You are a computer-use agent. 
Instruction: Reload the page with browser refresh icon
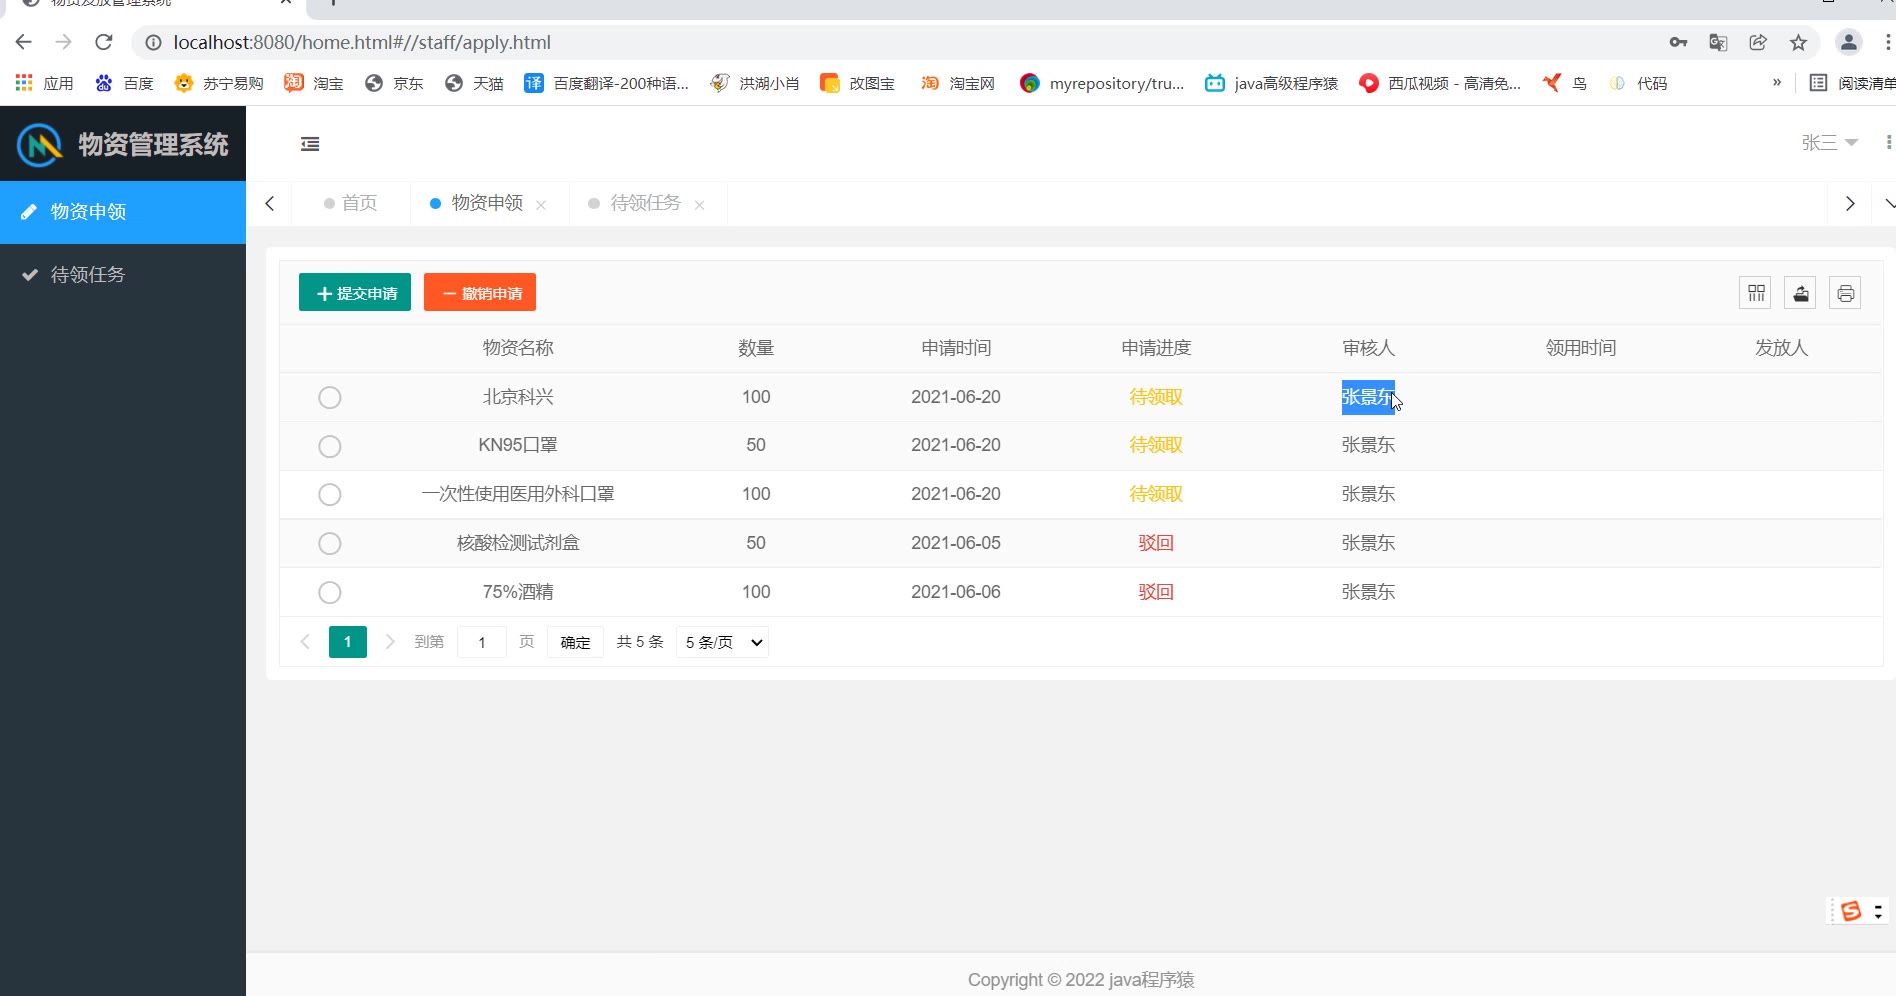(x=104, y=42)
